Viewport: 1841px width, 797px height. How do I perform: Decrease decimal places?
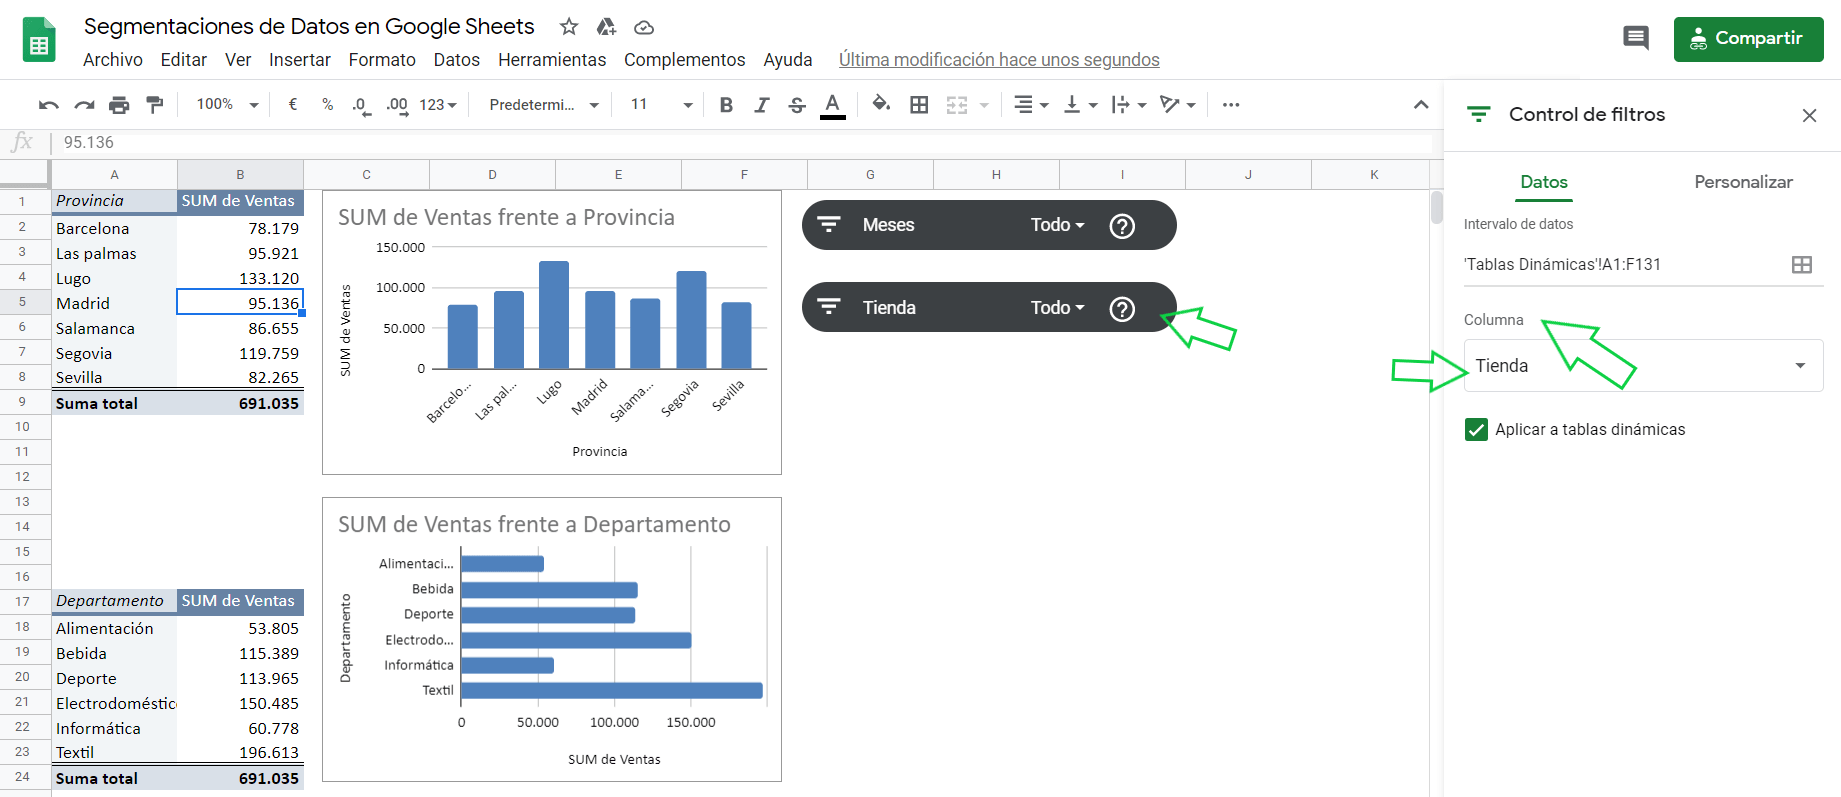click(x=361, y=105)
